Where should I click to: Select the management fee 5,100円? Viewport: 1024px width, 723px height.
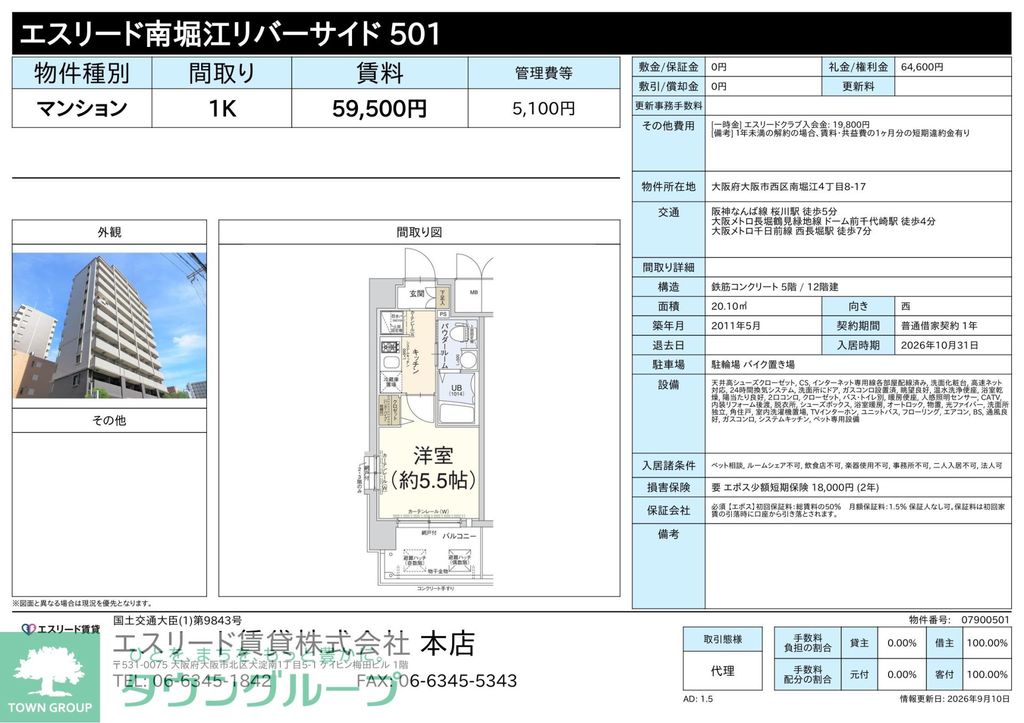pos(544,108)
